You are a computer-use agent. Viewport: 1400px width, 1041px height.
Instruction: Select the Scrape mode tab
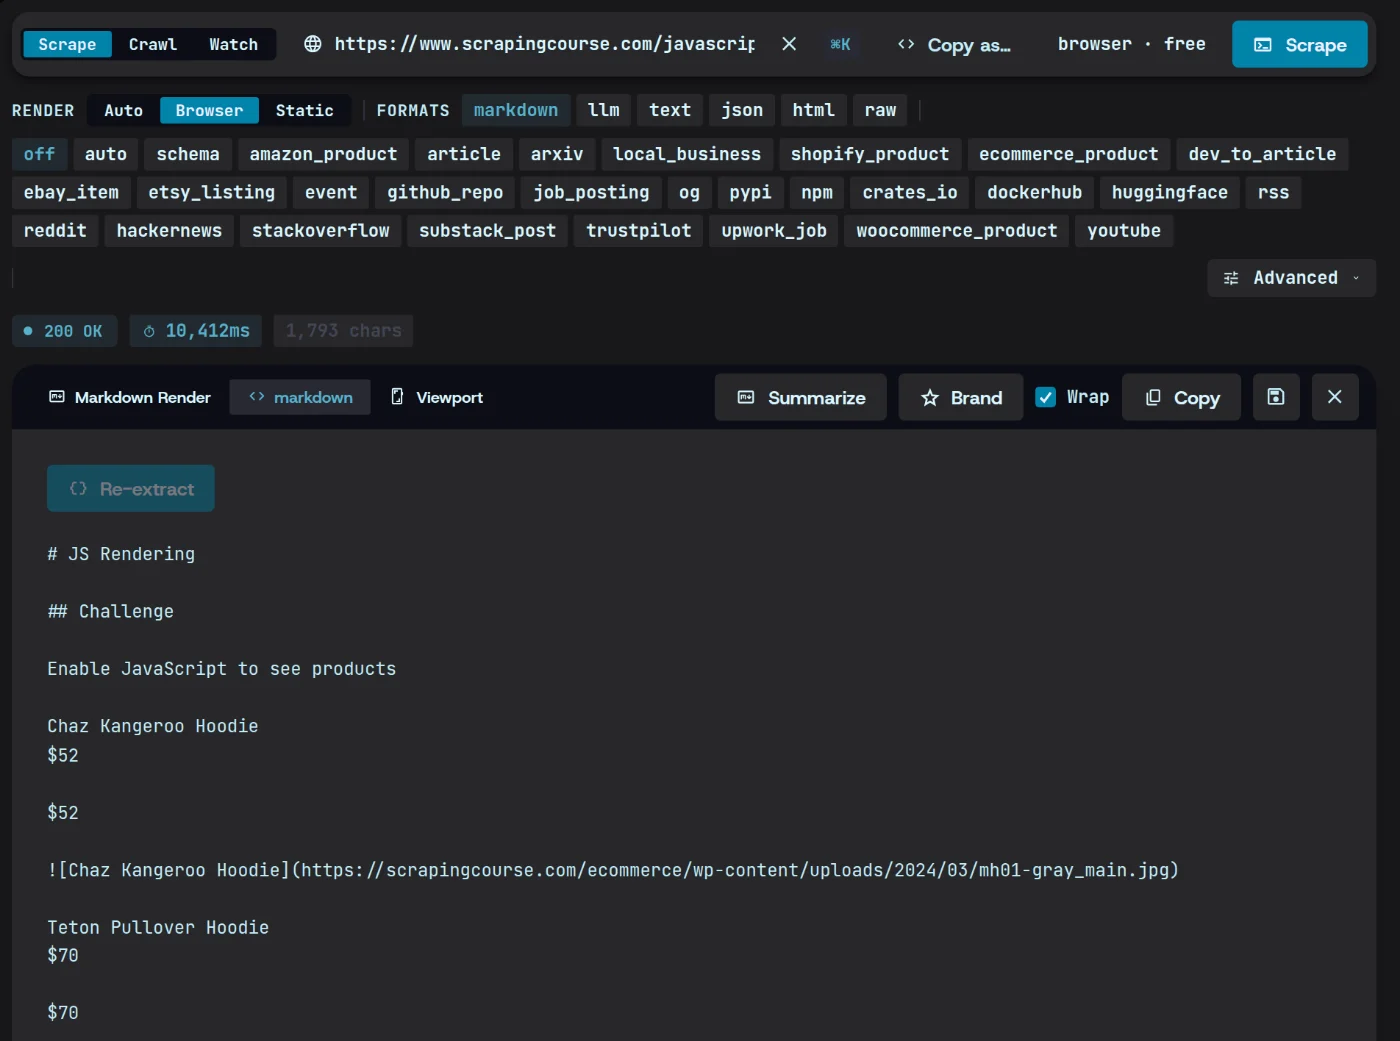point(67,44)
